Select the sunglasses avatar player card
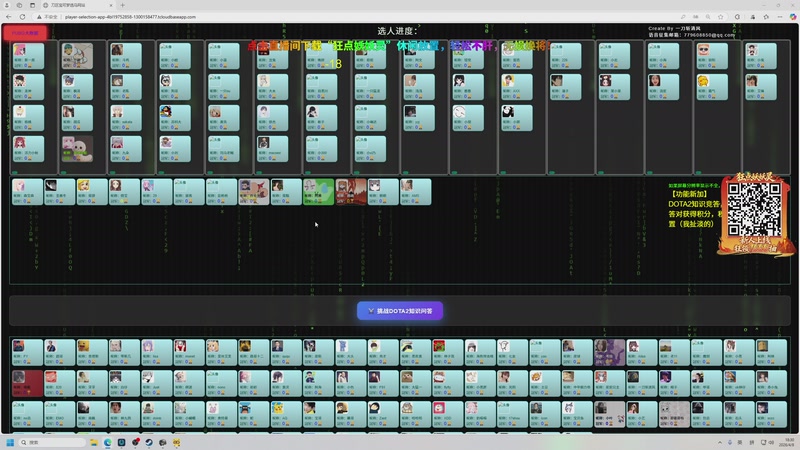This screenshot has width=800, height=450. pos(712,56)
